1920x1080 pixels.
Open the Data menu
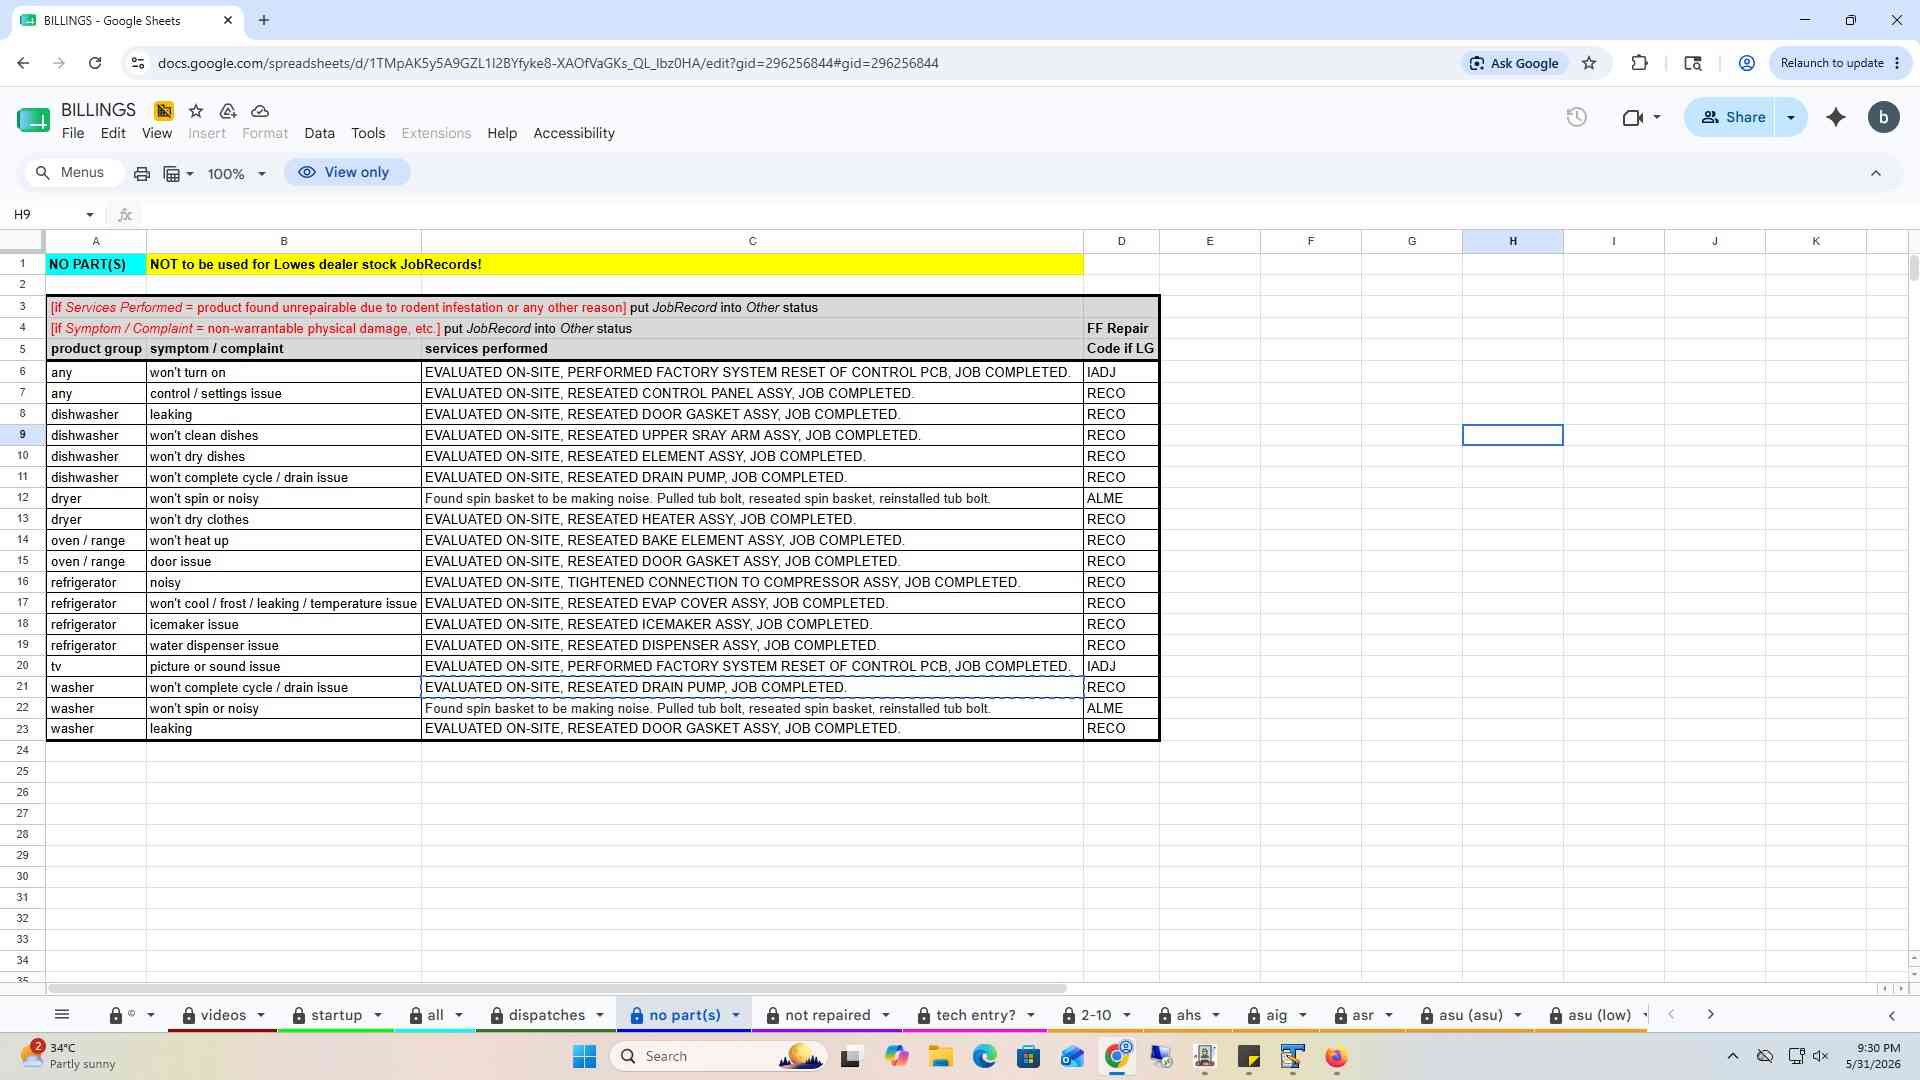(x=319, y=133)
